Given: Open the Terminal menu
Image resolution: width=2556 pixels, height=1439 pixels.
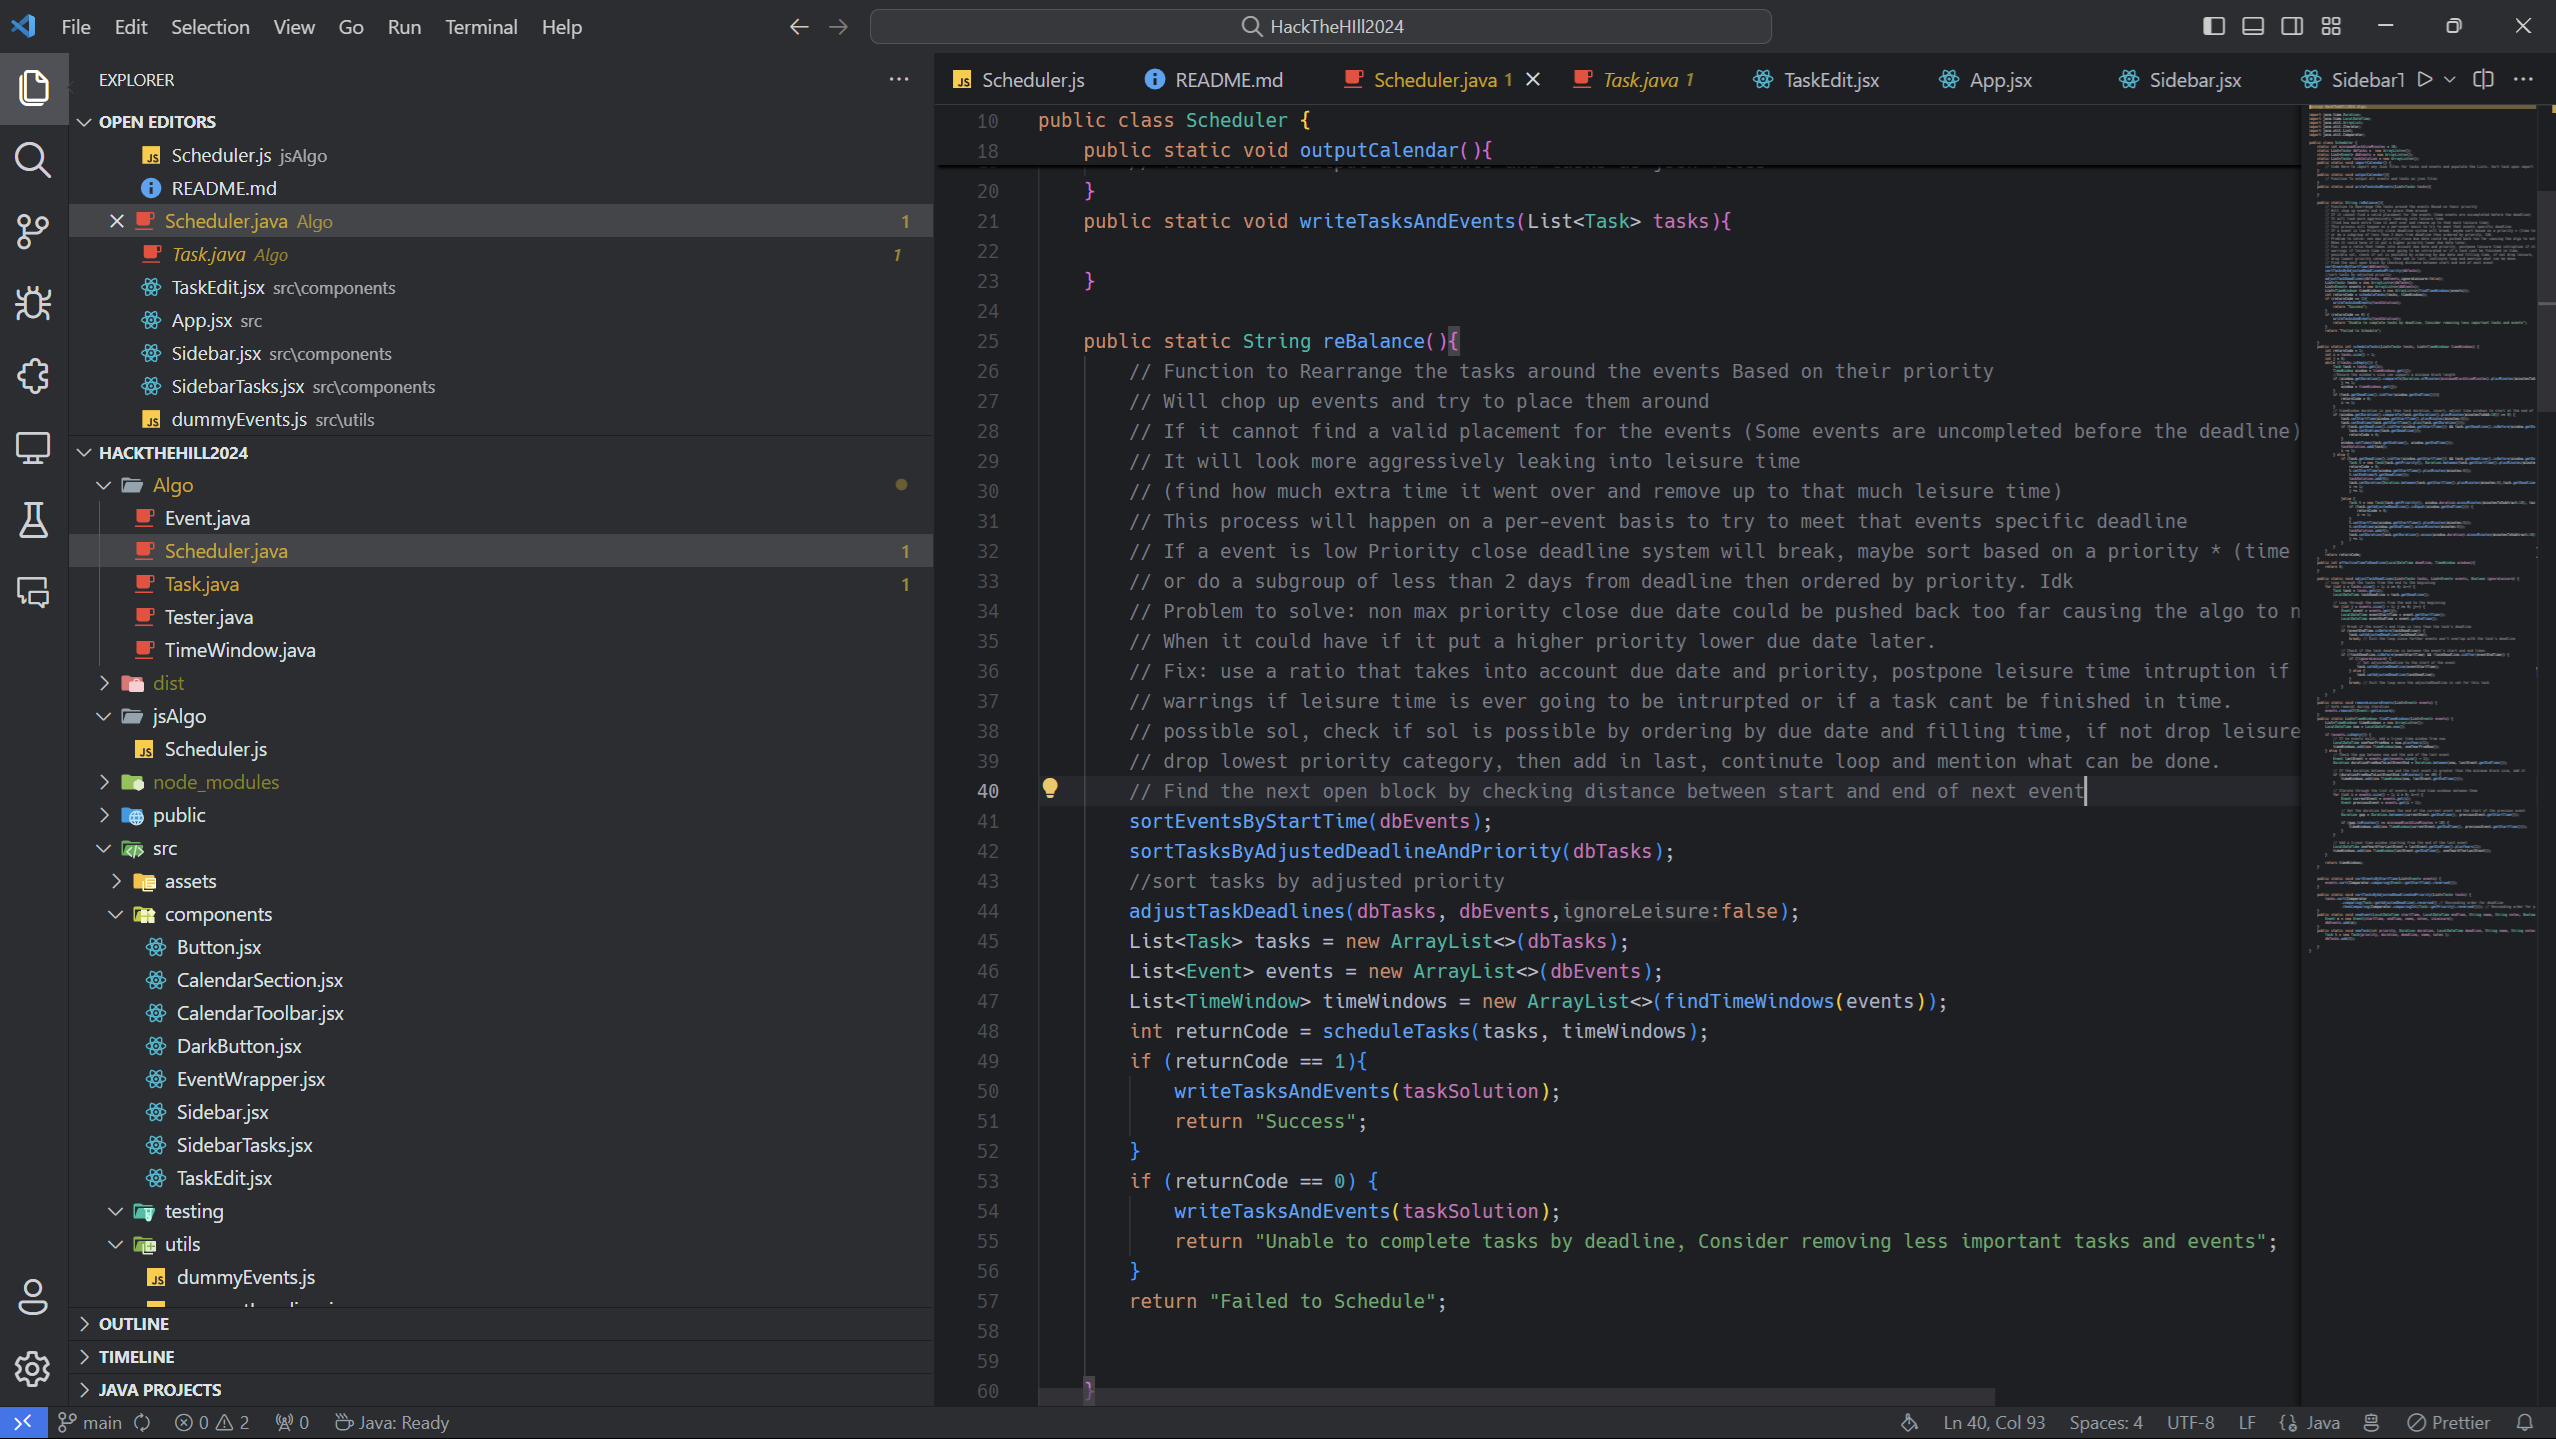Looking at the screenshot, I should 481,27.
